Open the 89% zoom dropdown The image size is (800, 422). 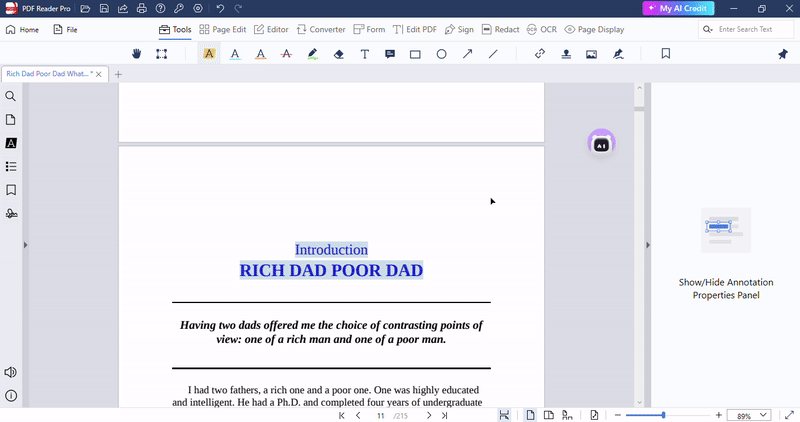748,415
